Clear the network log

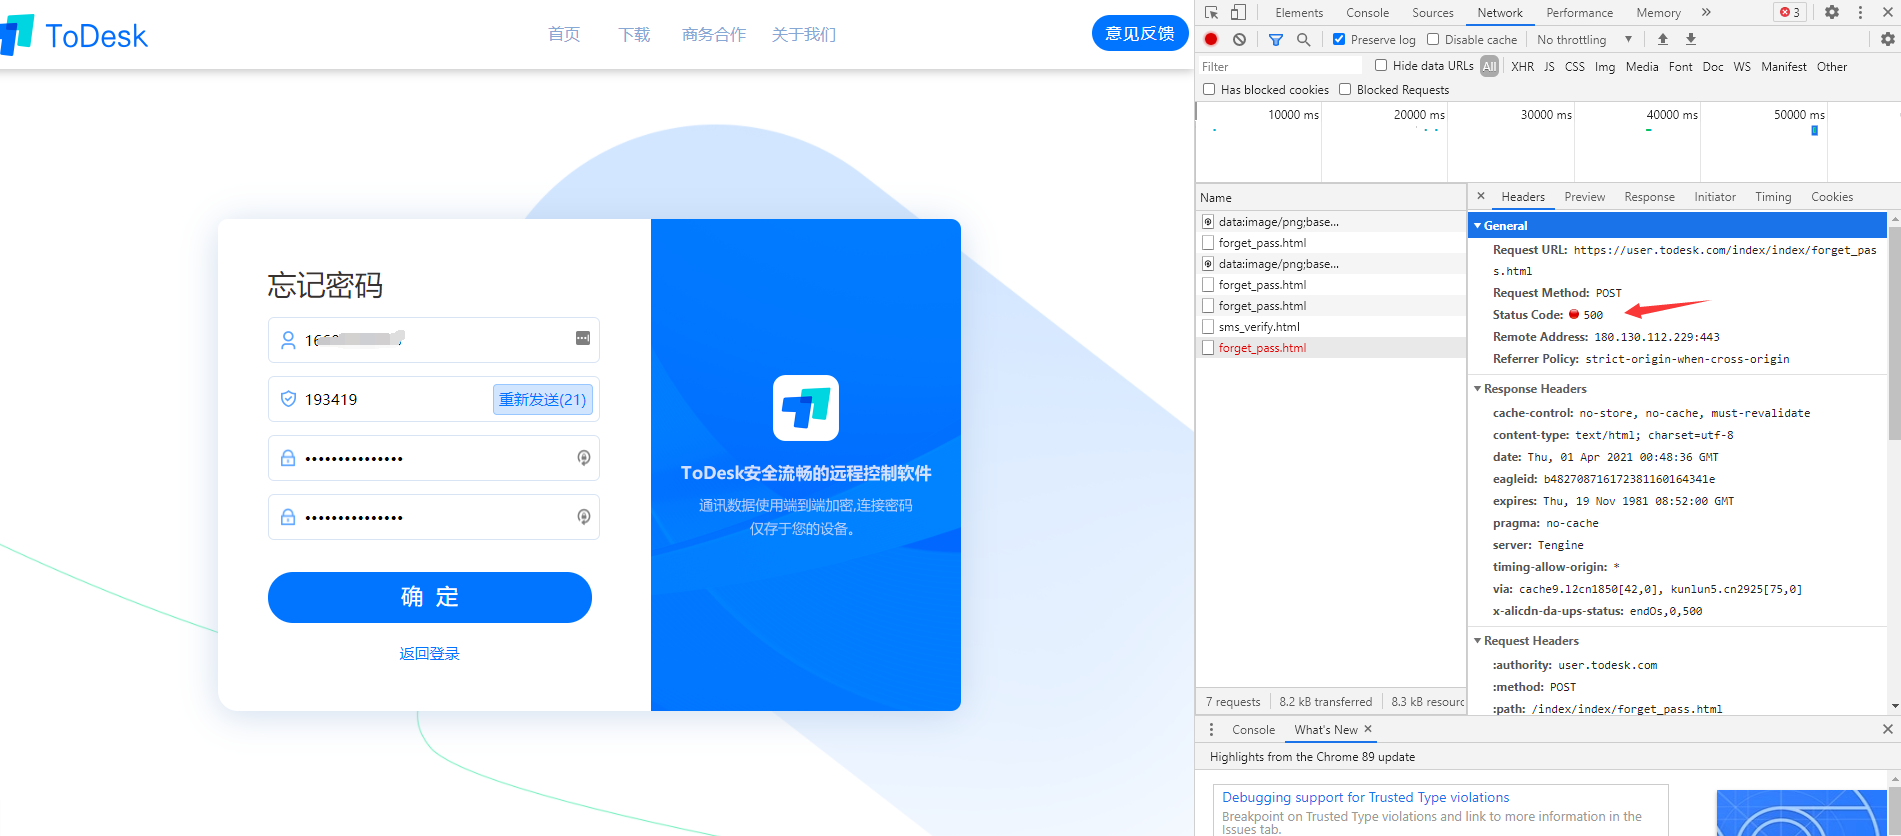pyautogui.click(x=1239, y=39)
